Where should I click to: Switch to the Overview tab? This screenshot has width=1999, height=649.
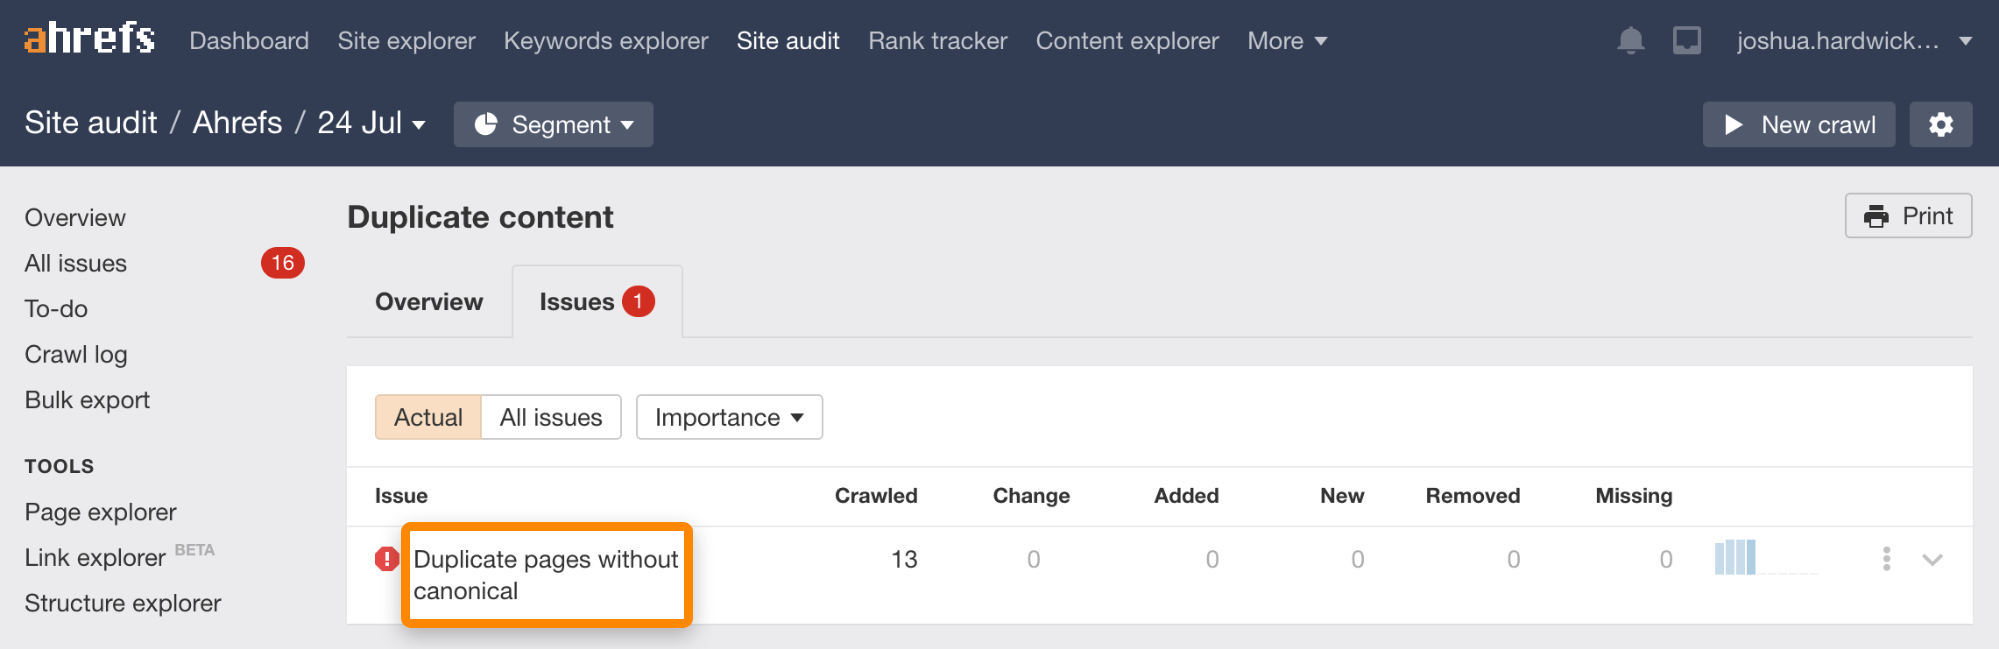pos(429,302)
